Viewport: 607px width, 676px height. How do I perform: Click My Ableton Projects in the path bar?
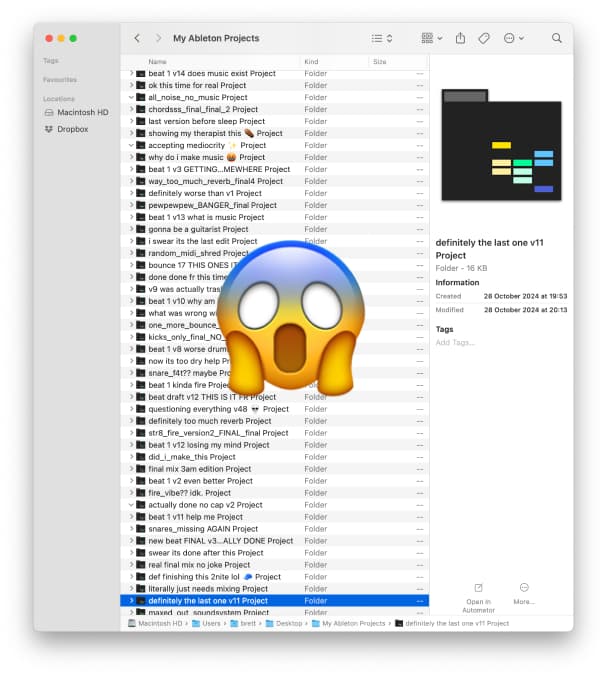point(348,623)
